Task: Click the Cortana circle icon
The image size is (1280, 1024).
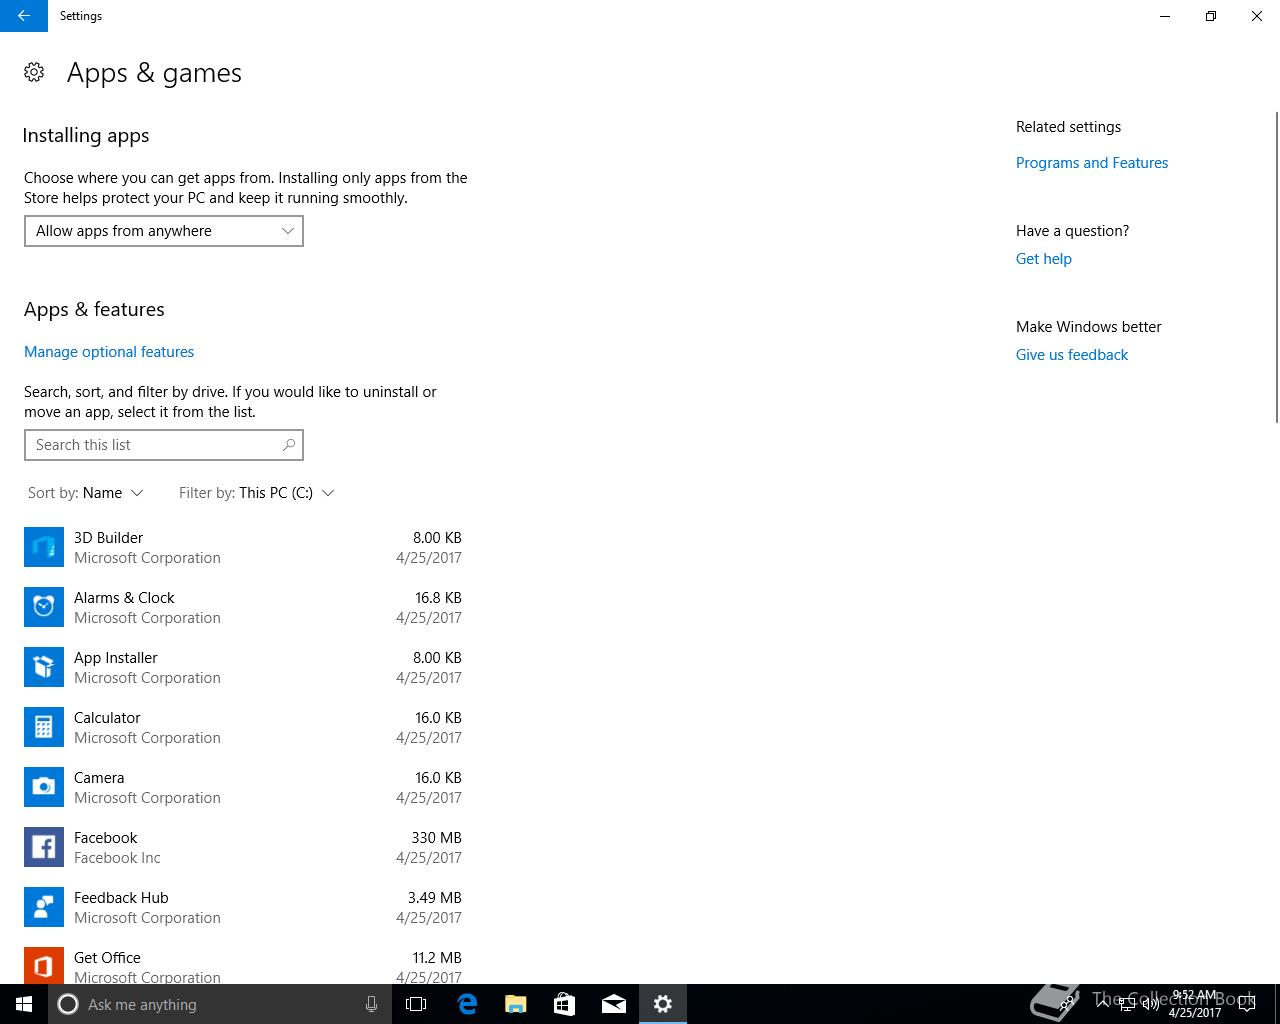Action: click(68, 1004)
